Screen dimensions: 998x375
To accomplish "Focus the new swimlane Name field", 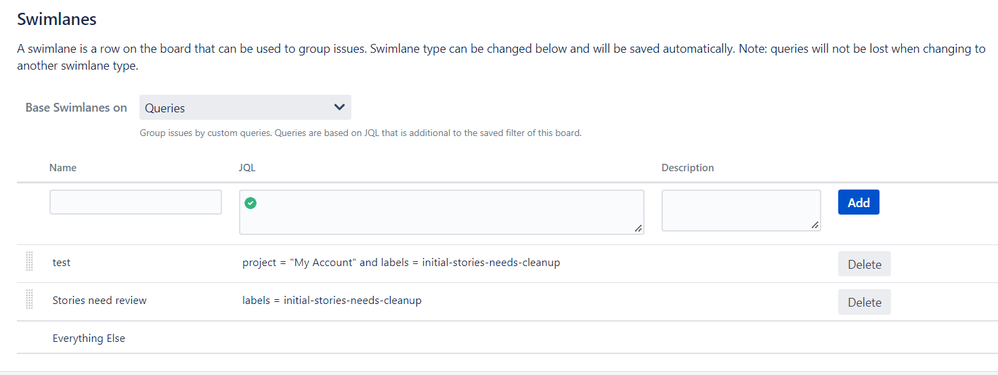I will pyautogui.click(x=136, y=202).
